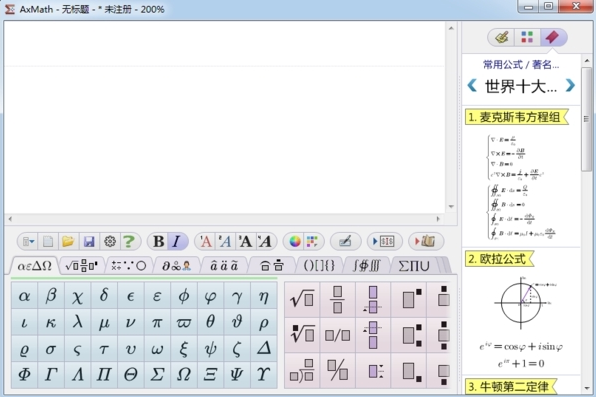Insert square root template

click(302, 300)
